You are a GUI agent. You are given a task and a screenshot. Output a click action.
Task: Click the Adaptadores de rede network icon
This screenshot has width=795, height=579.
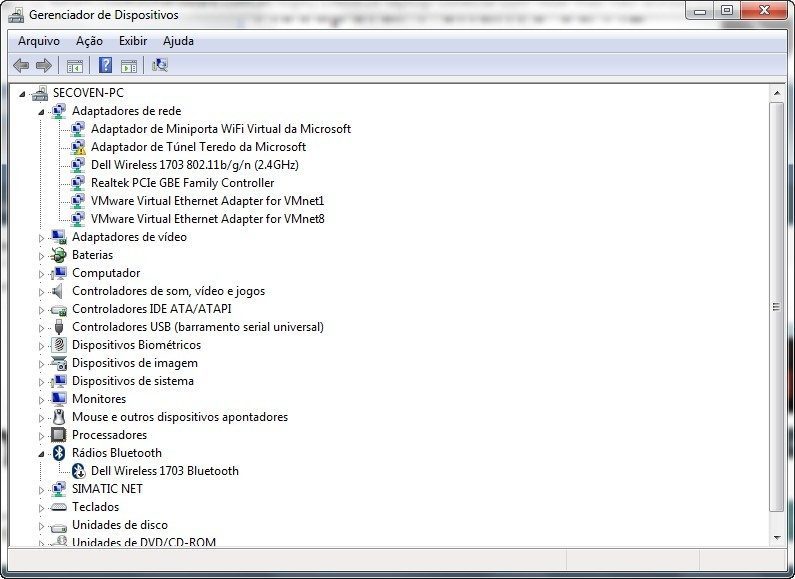click(59, 111)
